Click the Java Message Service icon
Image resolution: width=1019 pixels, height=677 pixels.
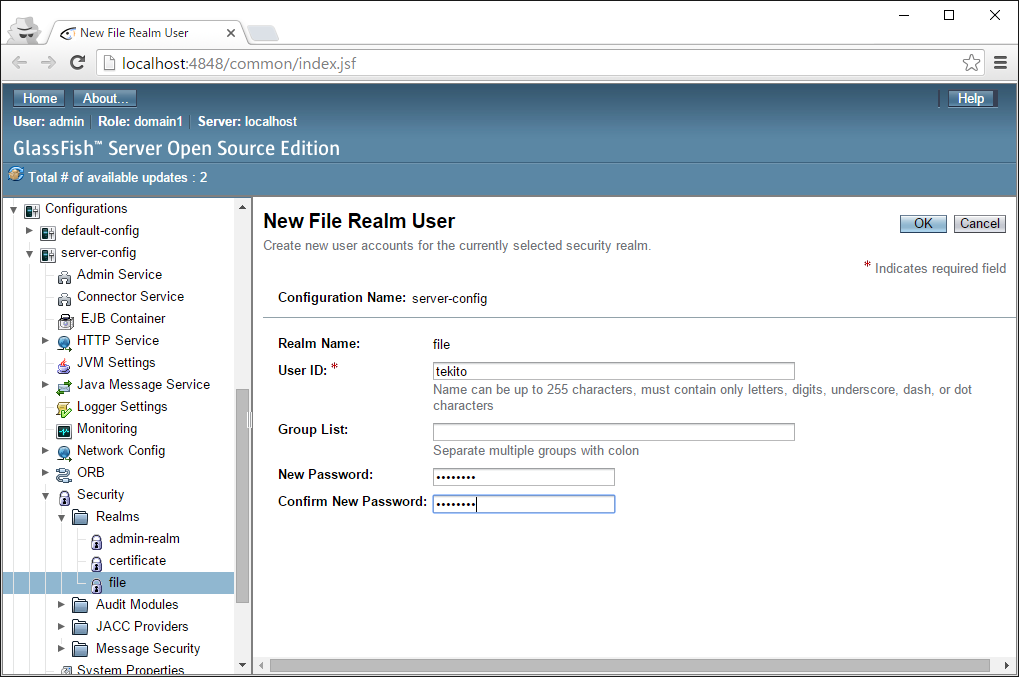pos(64,387)
